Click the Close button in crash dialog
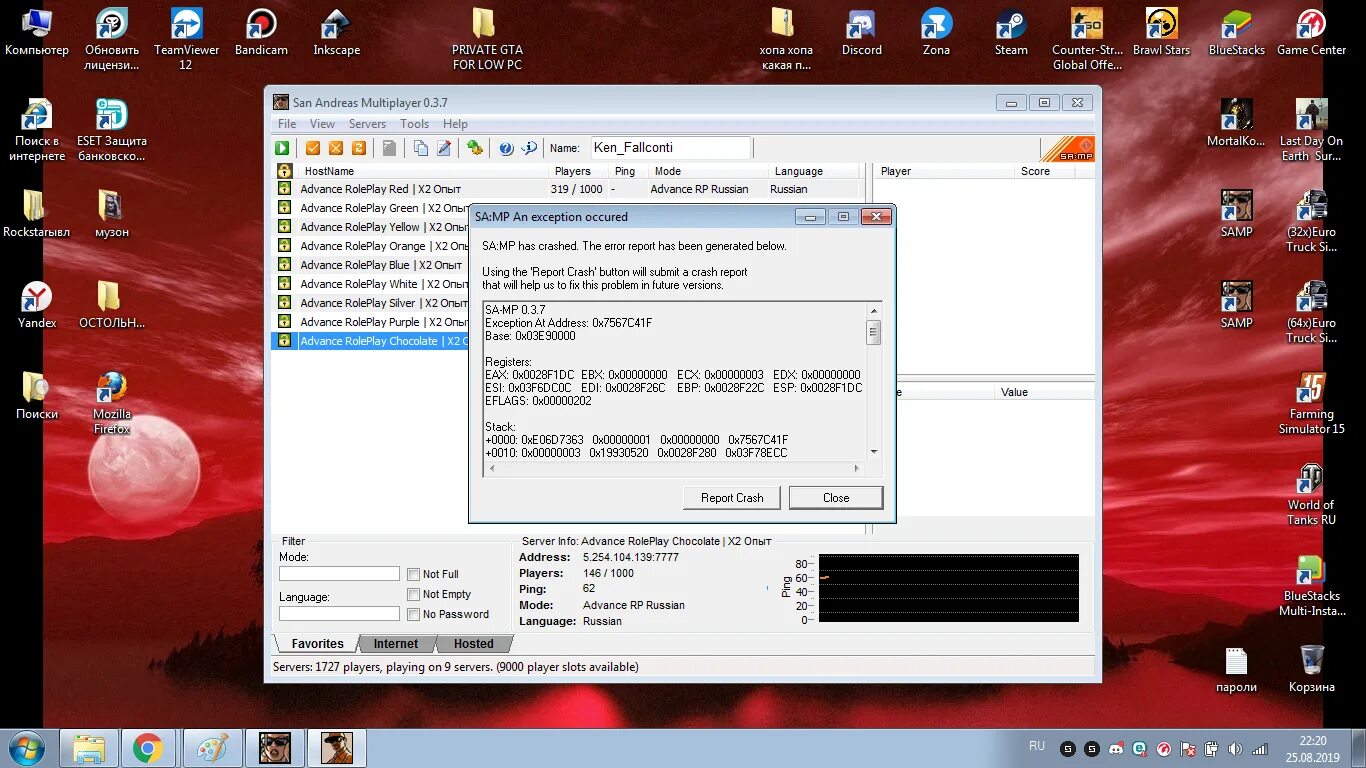1366x768 pixels. coord(836,498)
